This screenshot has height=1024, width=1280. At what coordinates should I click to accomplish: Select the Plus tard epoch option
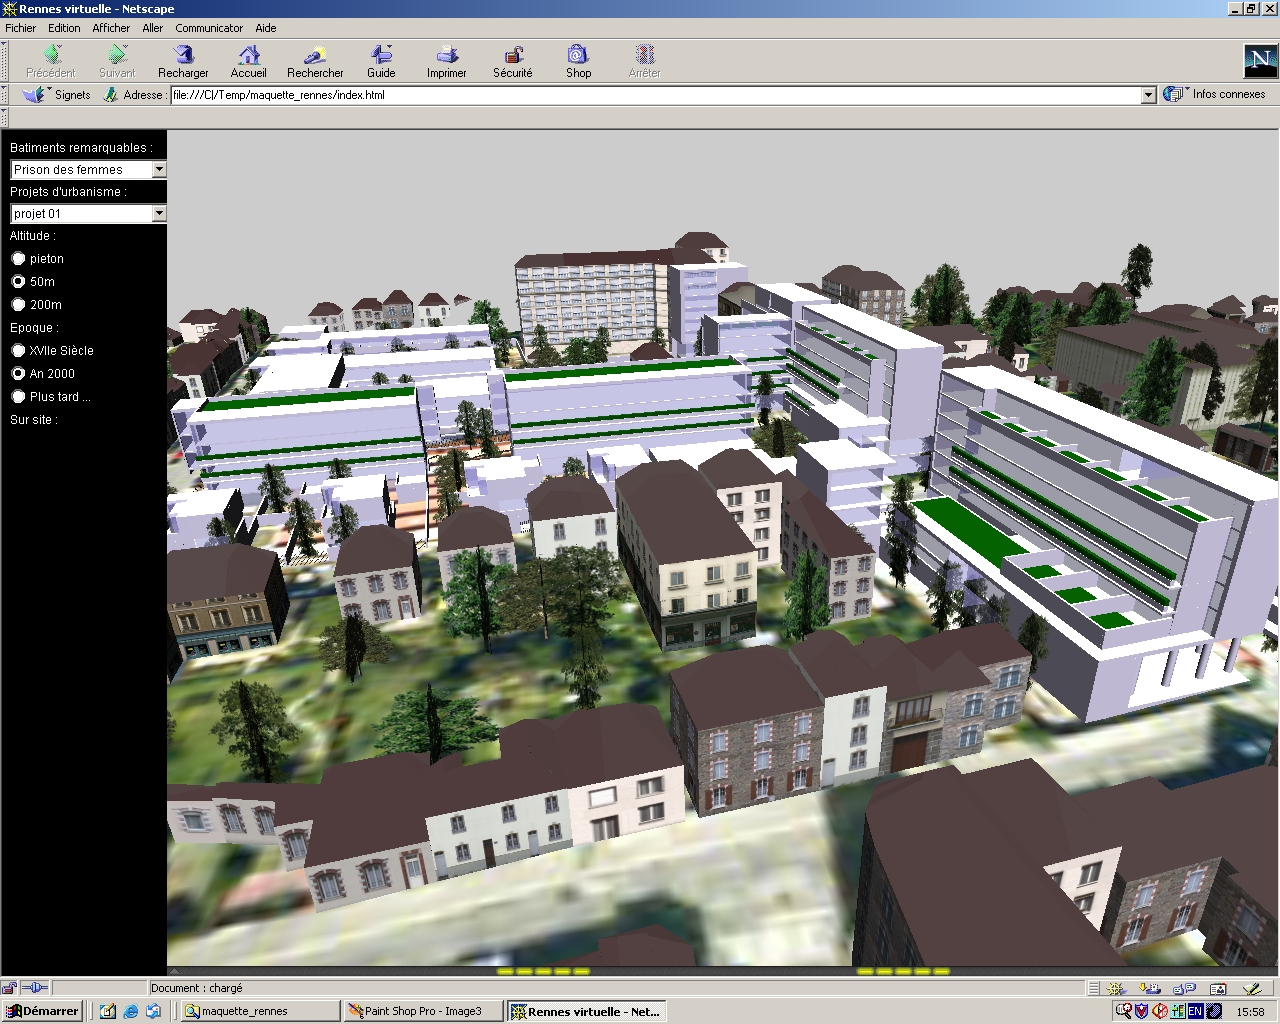point(19,397)
